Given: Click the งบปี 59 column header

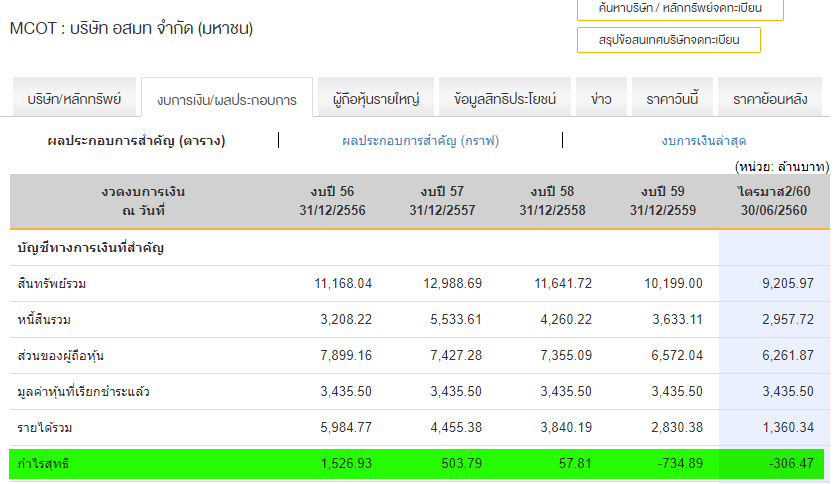Looking at the screenshot, I should coord(664,201).
